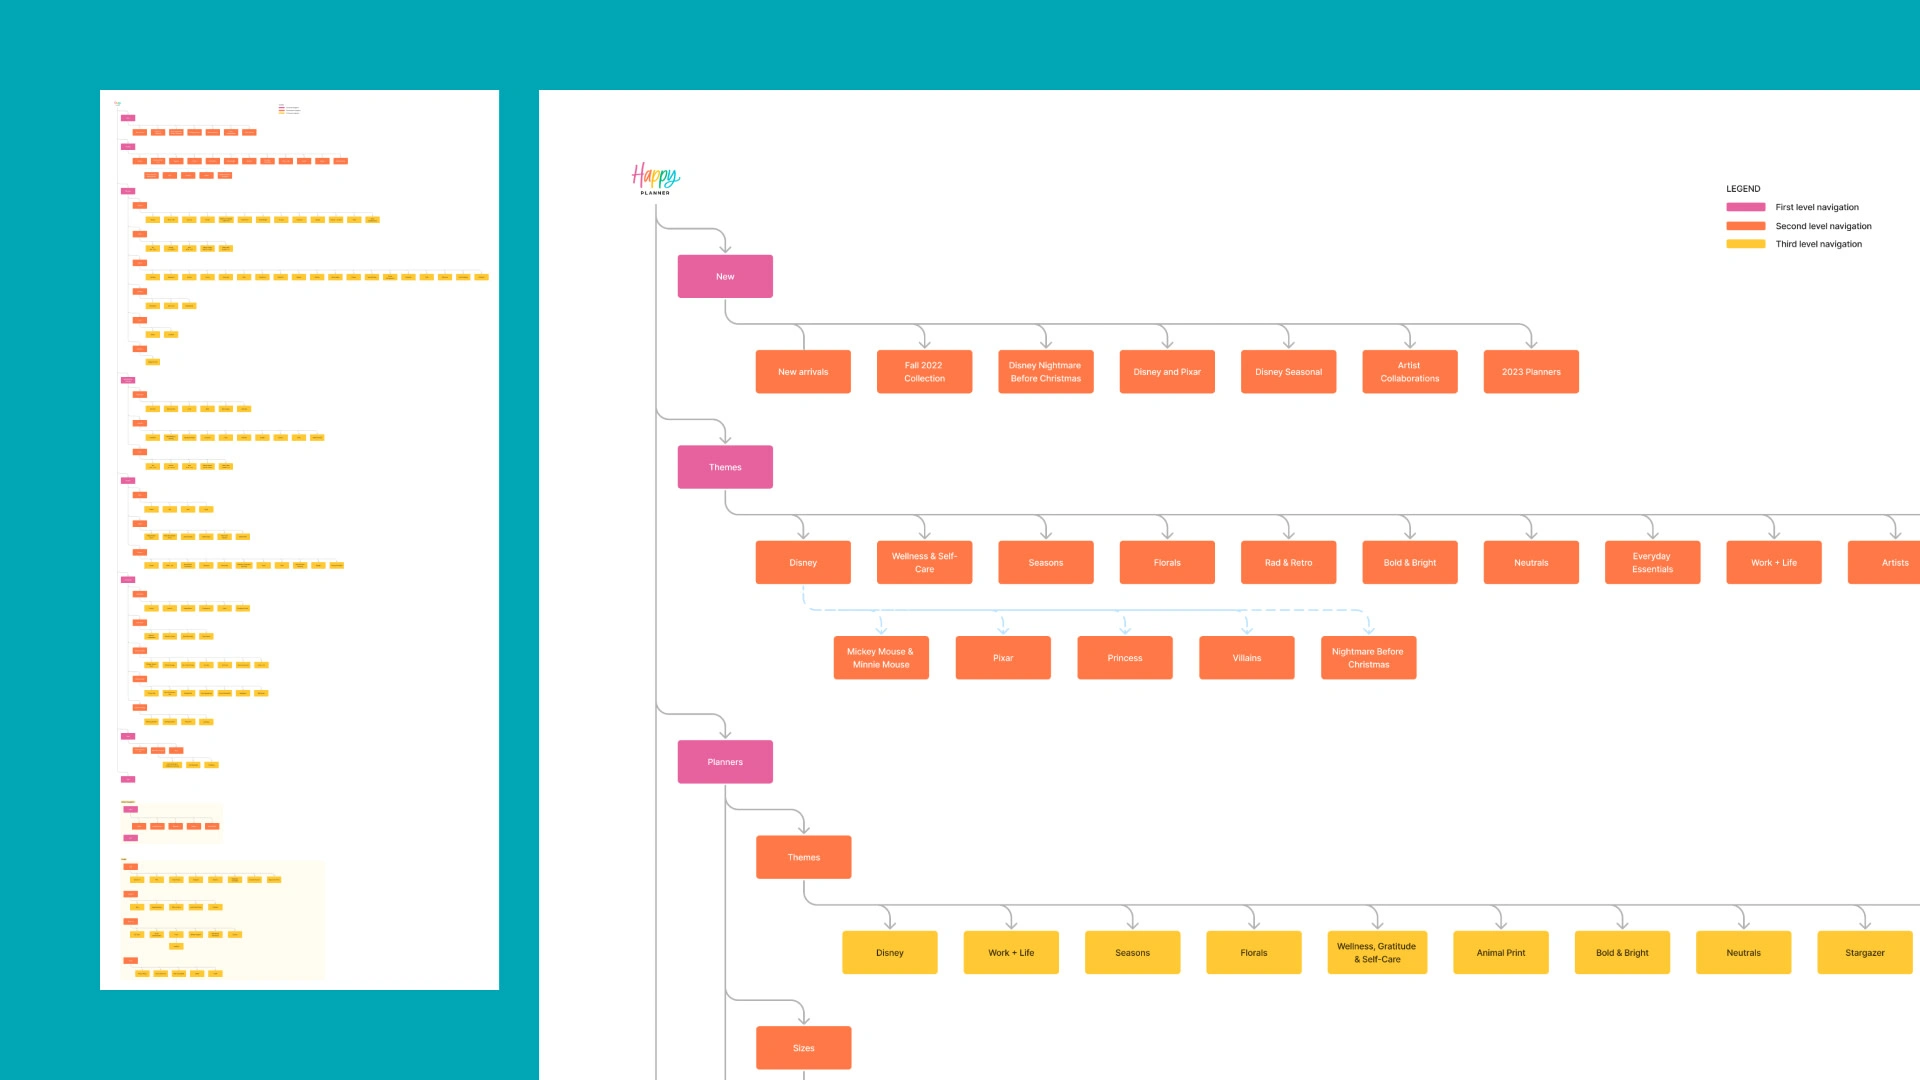Viewport: 1920px width, 1080px height.
Task: Click the First level navigation label
Action: point(1817,208)
